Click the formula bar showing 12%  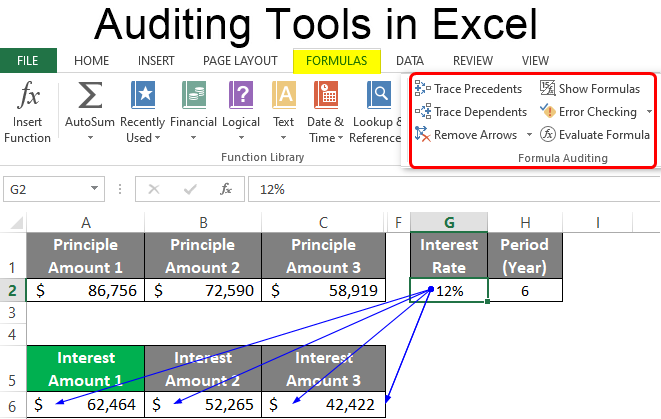click(x=454, y=189)
